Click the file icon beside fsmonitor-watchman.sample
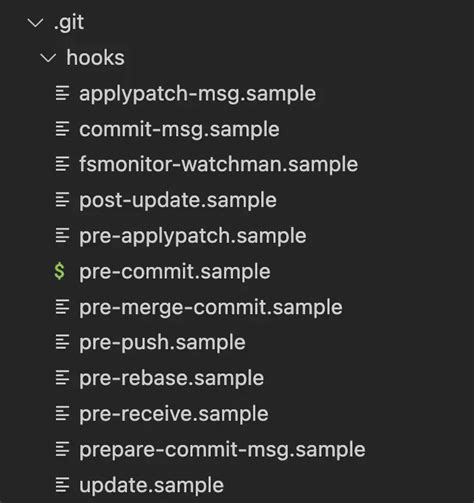 [x=62, y=164]
